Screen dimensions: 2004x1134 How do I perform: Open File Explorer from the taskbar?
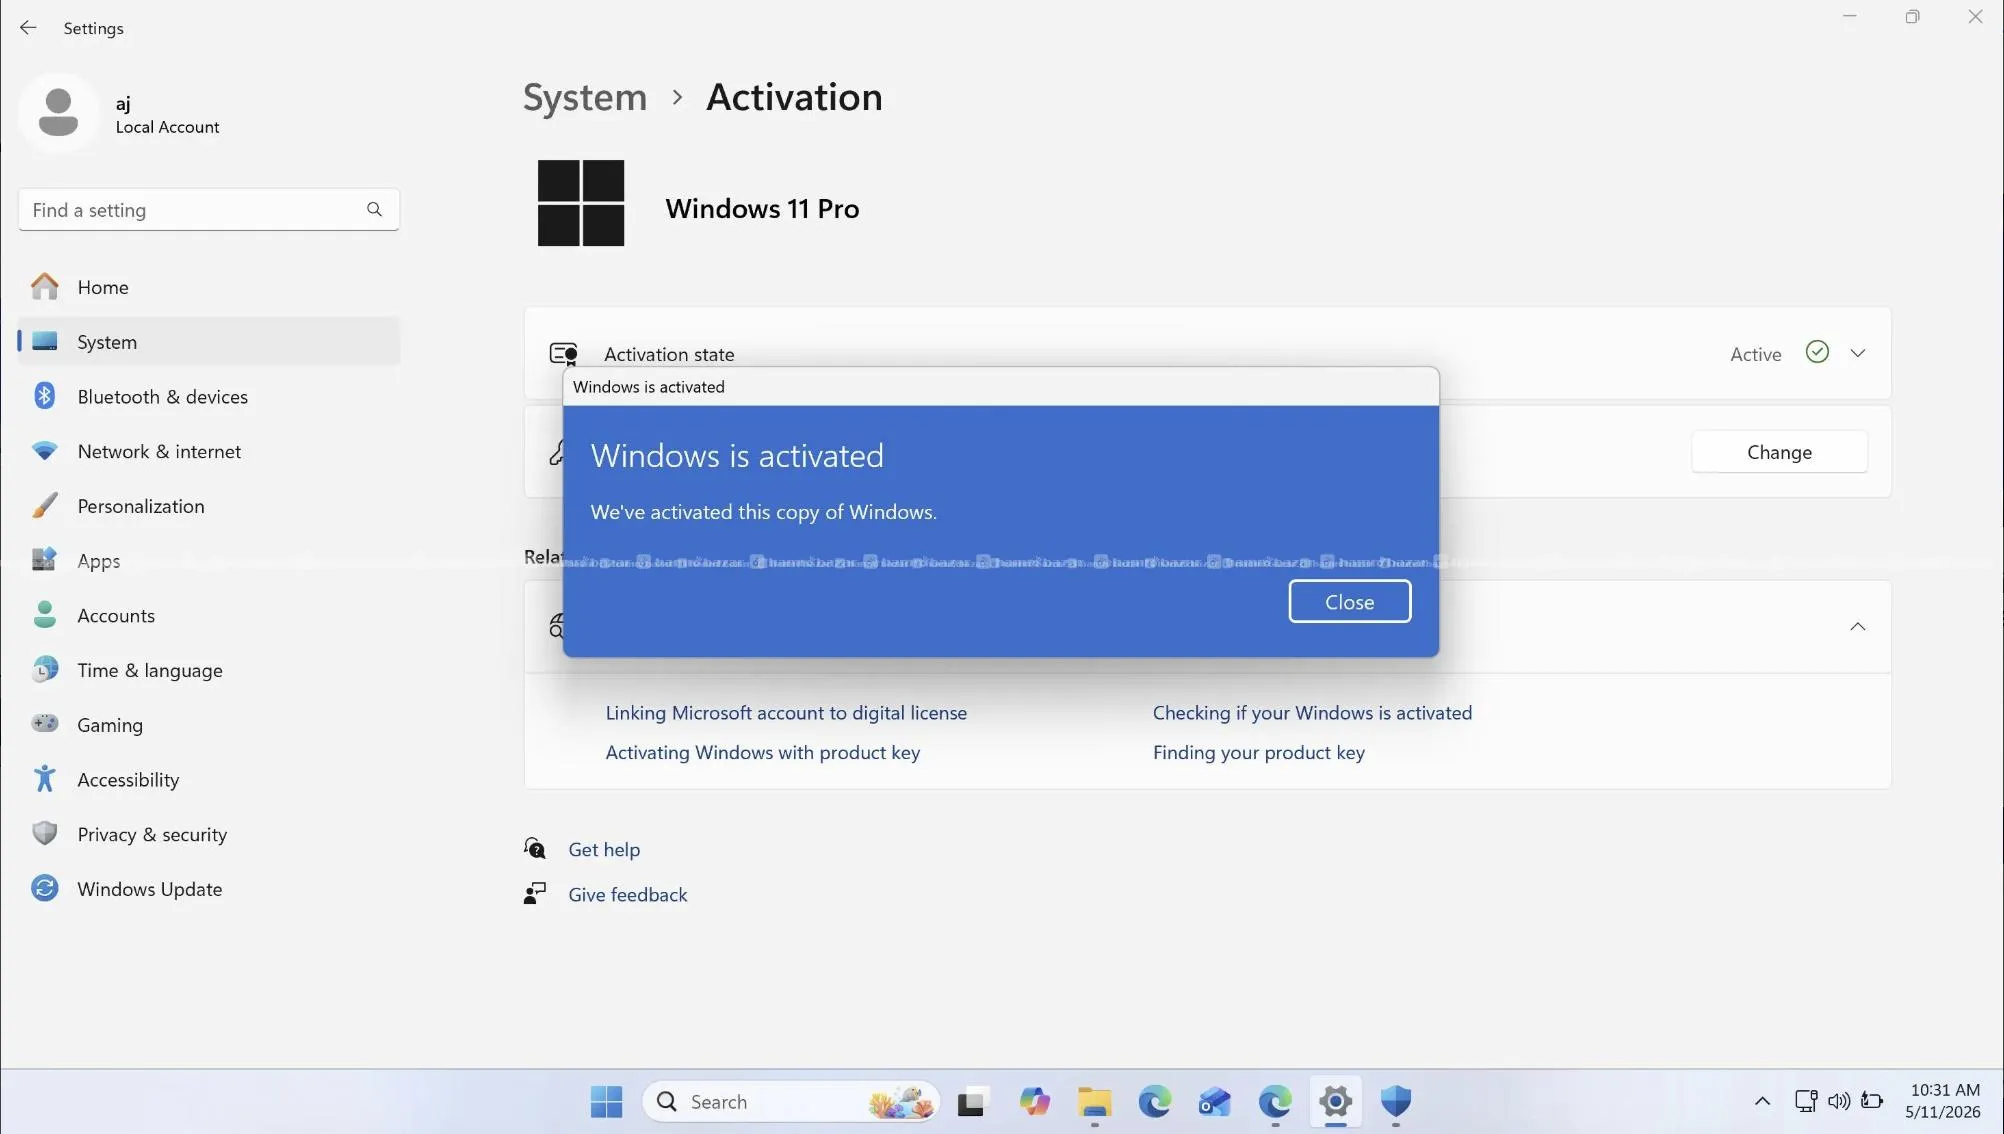1095,1102
